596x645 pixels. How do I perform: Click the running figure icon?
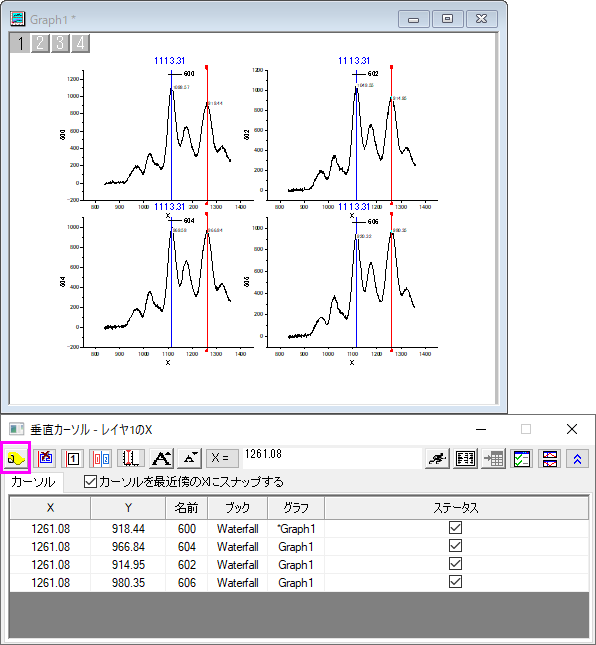[437, 458]
